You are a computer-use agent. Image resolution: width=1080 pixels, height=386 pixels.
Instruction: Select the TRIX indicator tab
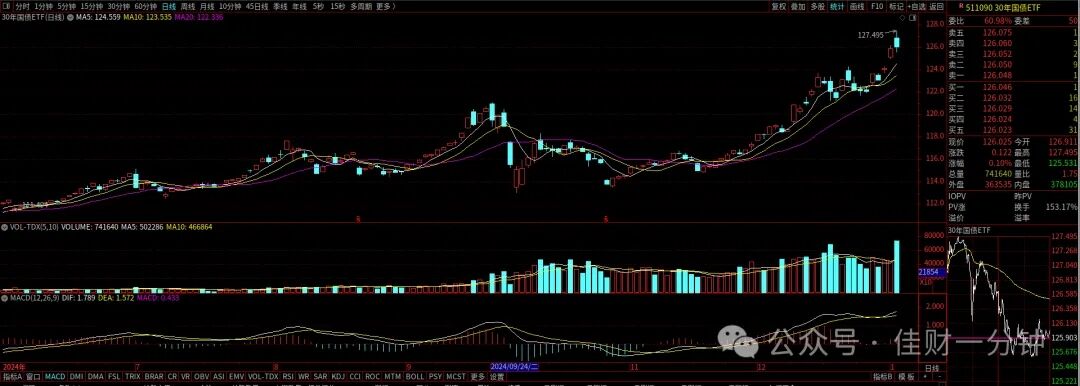(x=133, y=376)
